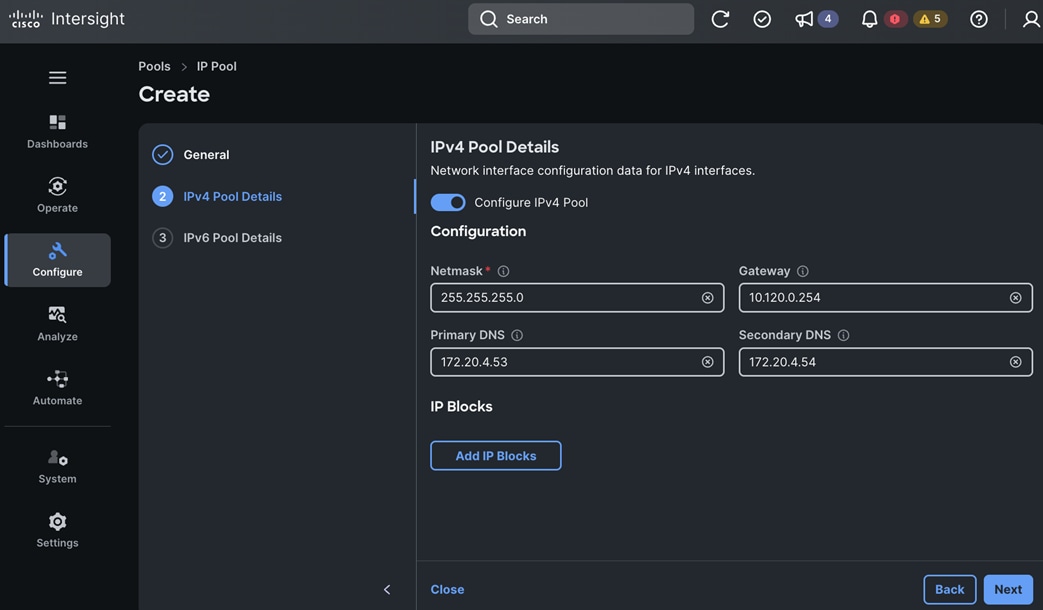This screenshot has height=610, width=1043.
Task: Go to Pools breadcrumb link
Action: click(x=154, y=66)
